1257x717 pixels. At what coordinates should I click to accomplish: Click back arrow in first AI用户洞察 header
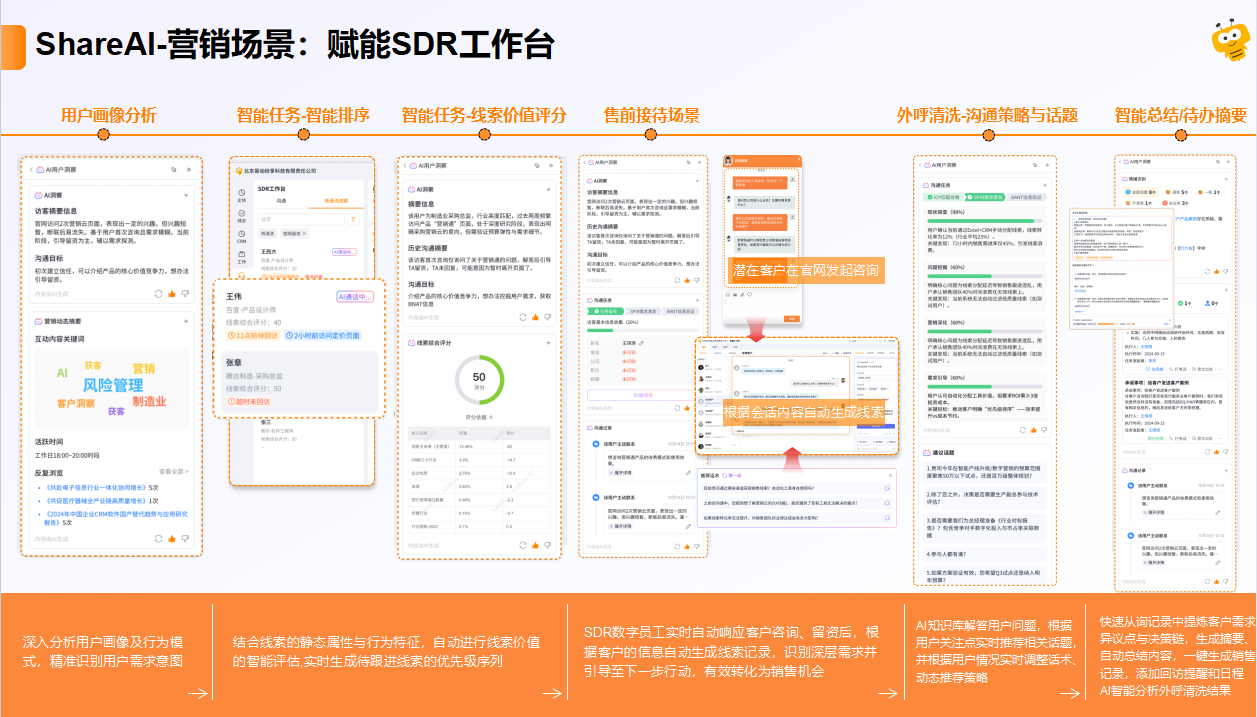click(x=31, y=170)
